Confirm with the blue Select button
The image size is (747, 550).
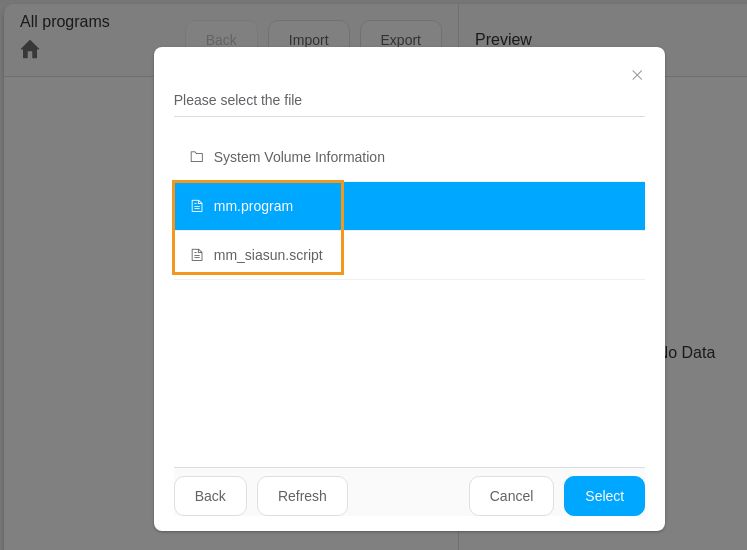pyautogui.click(x=604, y=496)
